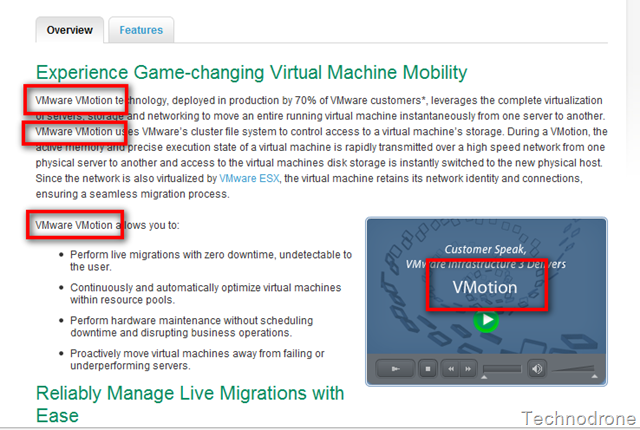This screenshot has height=430, width=640.
Task: Click bullet 'Proactively move virtual machines away'
Action: [x=197, y=359]
